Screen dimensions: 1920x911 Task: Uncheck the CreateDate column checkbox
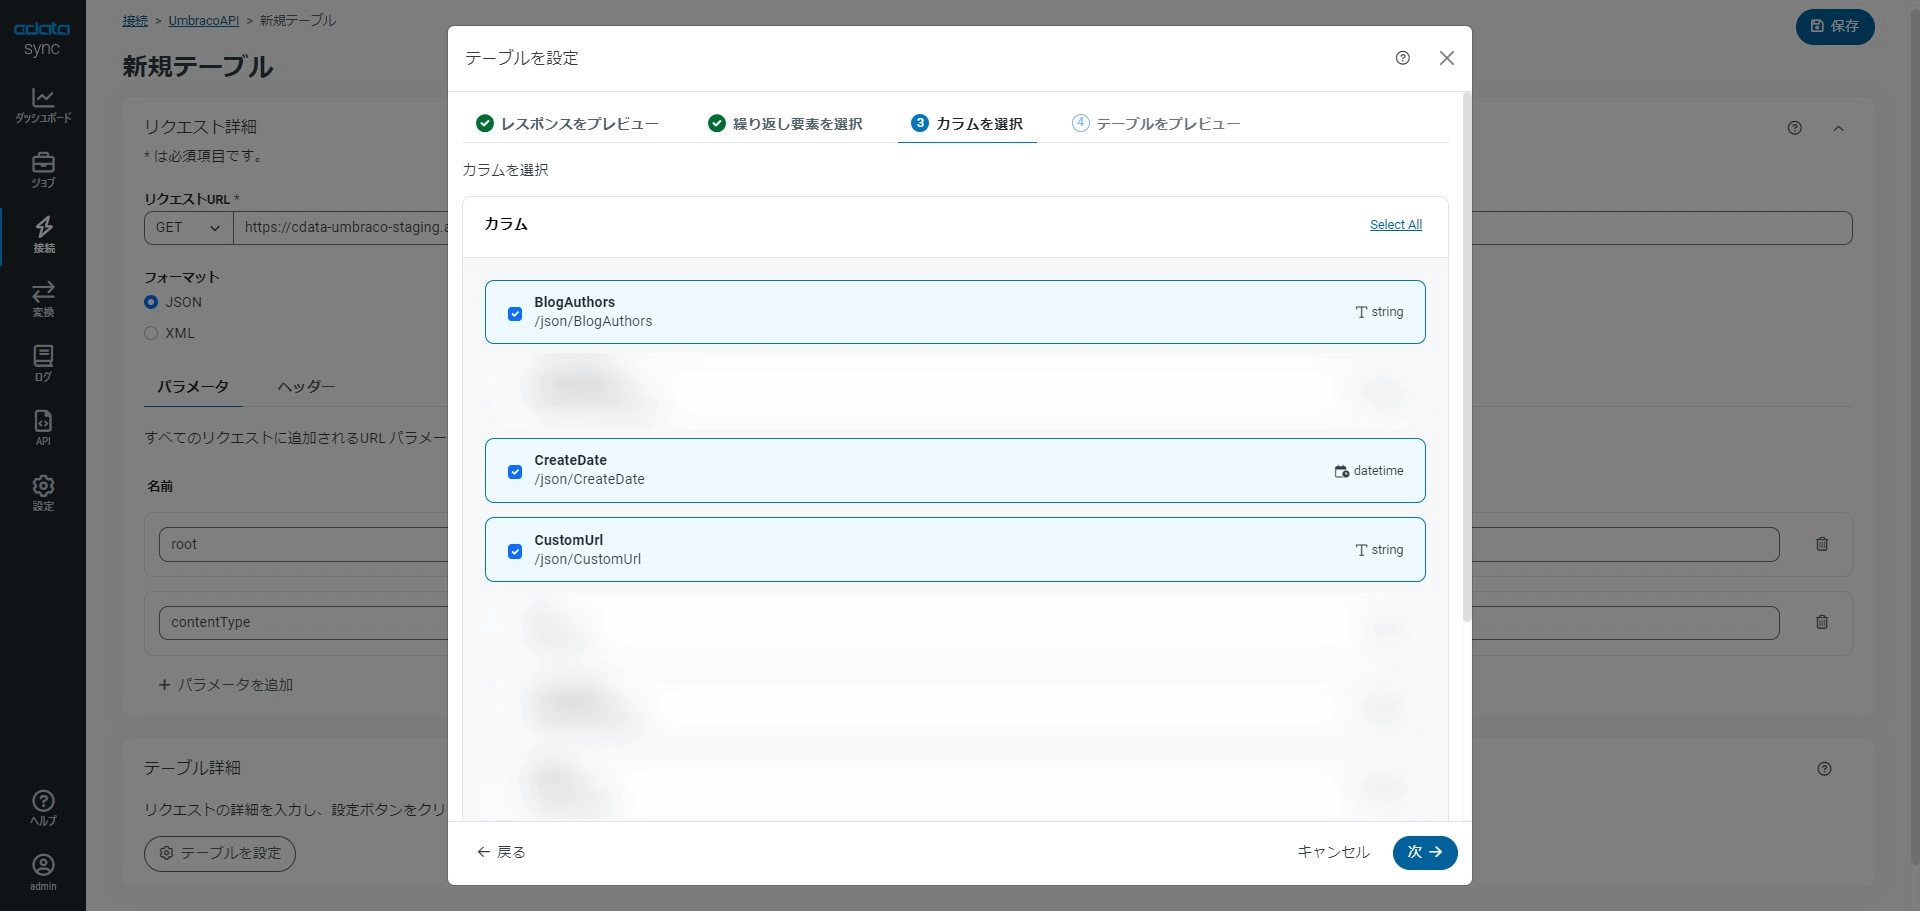[x=515, y=472]
